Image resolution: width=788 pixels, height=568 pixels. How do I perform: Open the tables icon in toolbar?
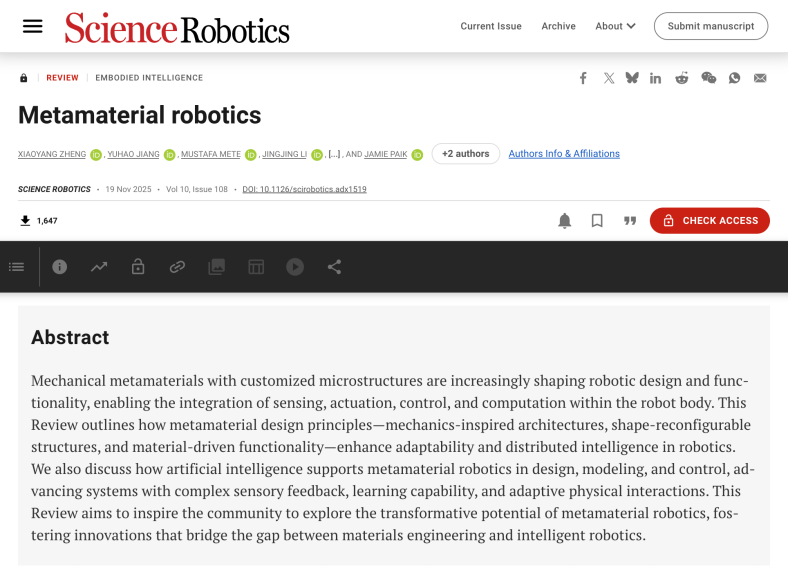coord(256,267)
